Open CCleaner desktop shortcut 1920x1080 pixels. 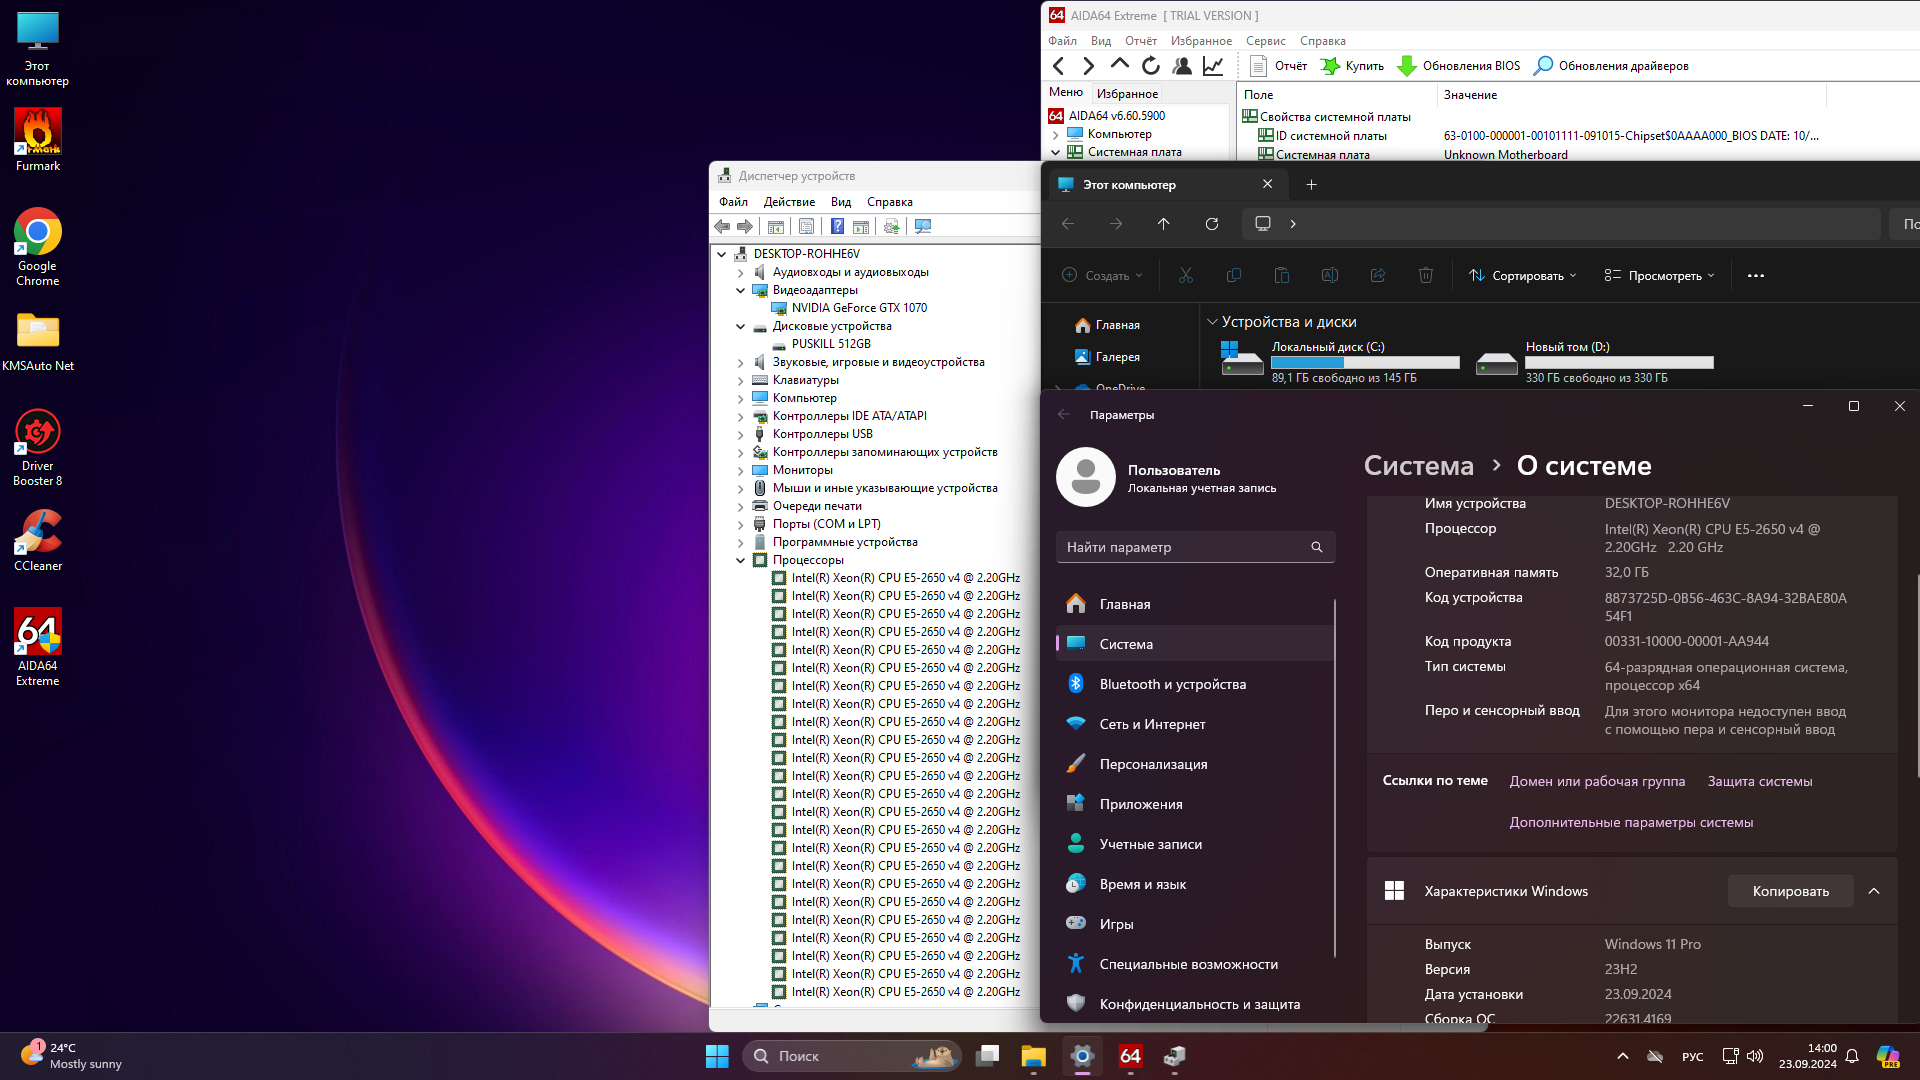[x=38, y=540]
